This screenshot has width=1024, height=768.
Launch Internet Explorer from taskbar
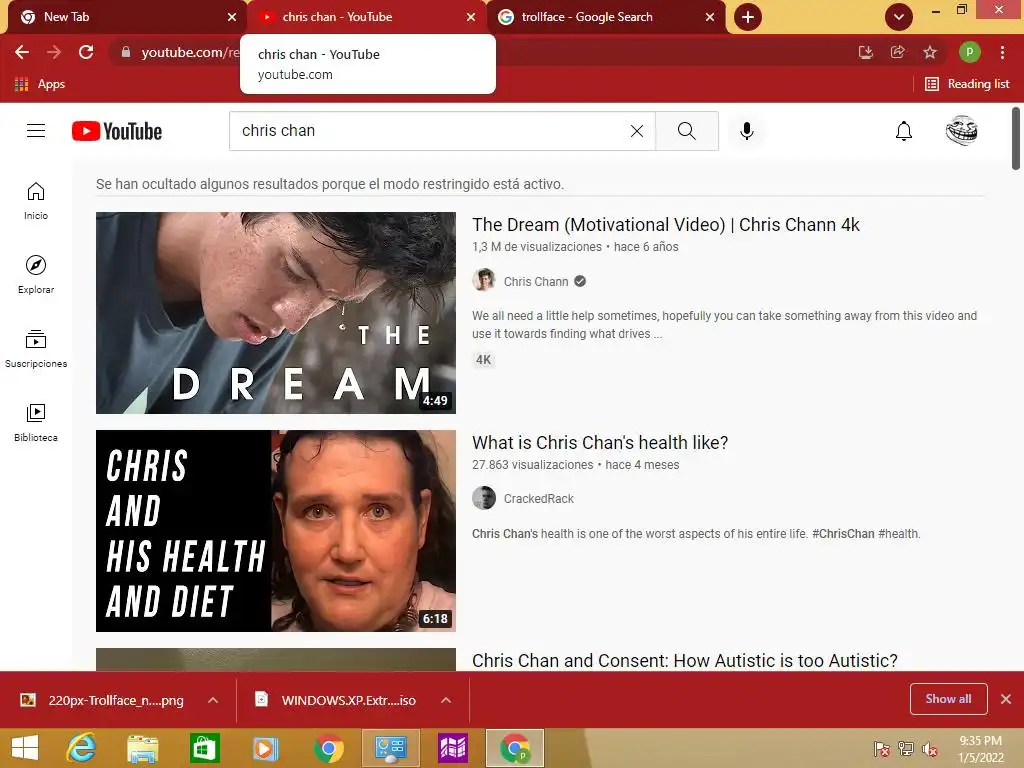81,748
